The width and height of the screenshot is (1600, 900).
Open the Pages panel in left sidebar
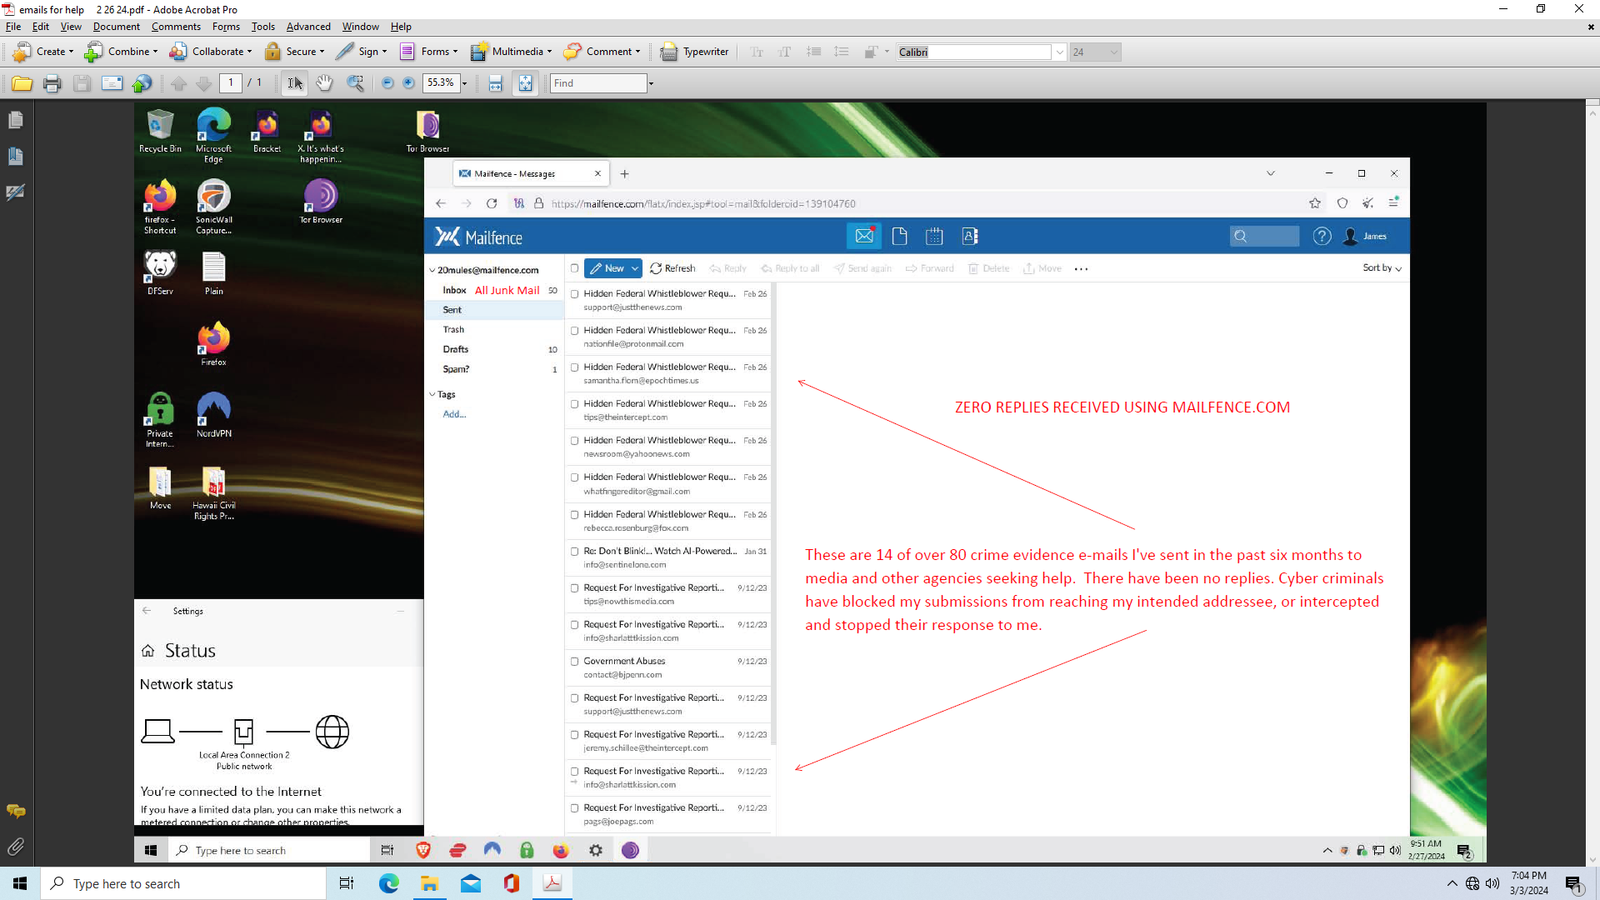pyautogui.click(x=16, y=121)
